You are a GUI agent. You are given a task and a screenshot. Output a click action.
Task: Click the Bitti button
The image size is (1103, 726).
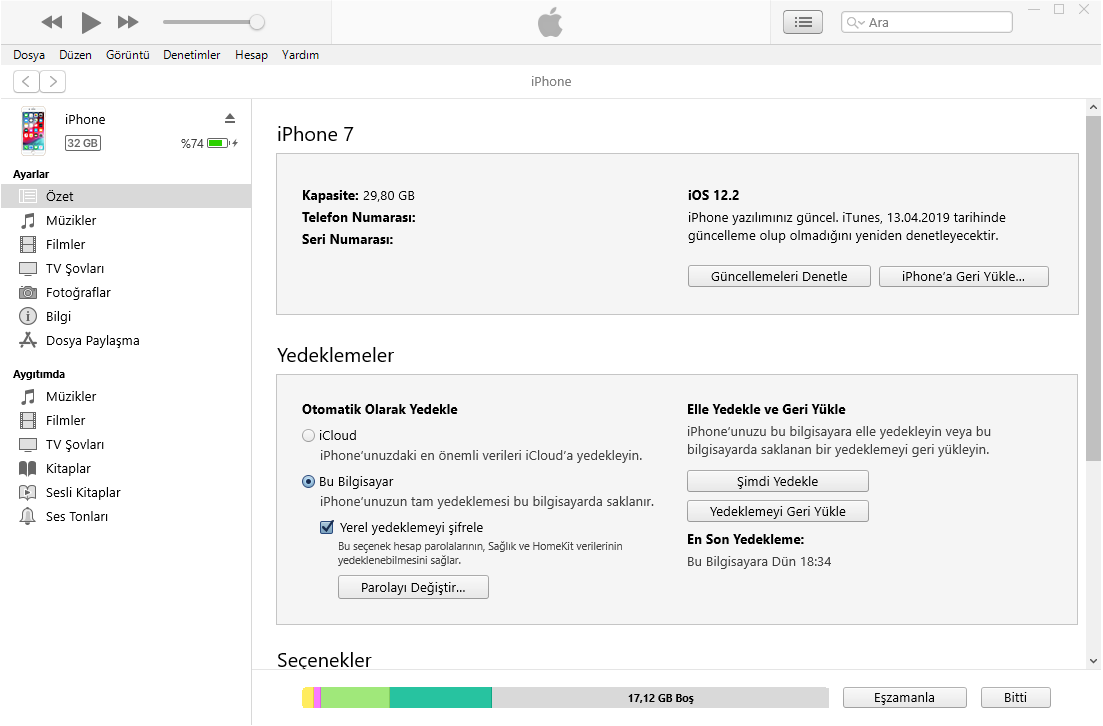1015,698
